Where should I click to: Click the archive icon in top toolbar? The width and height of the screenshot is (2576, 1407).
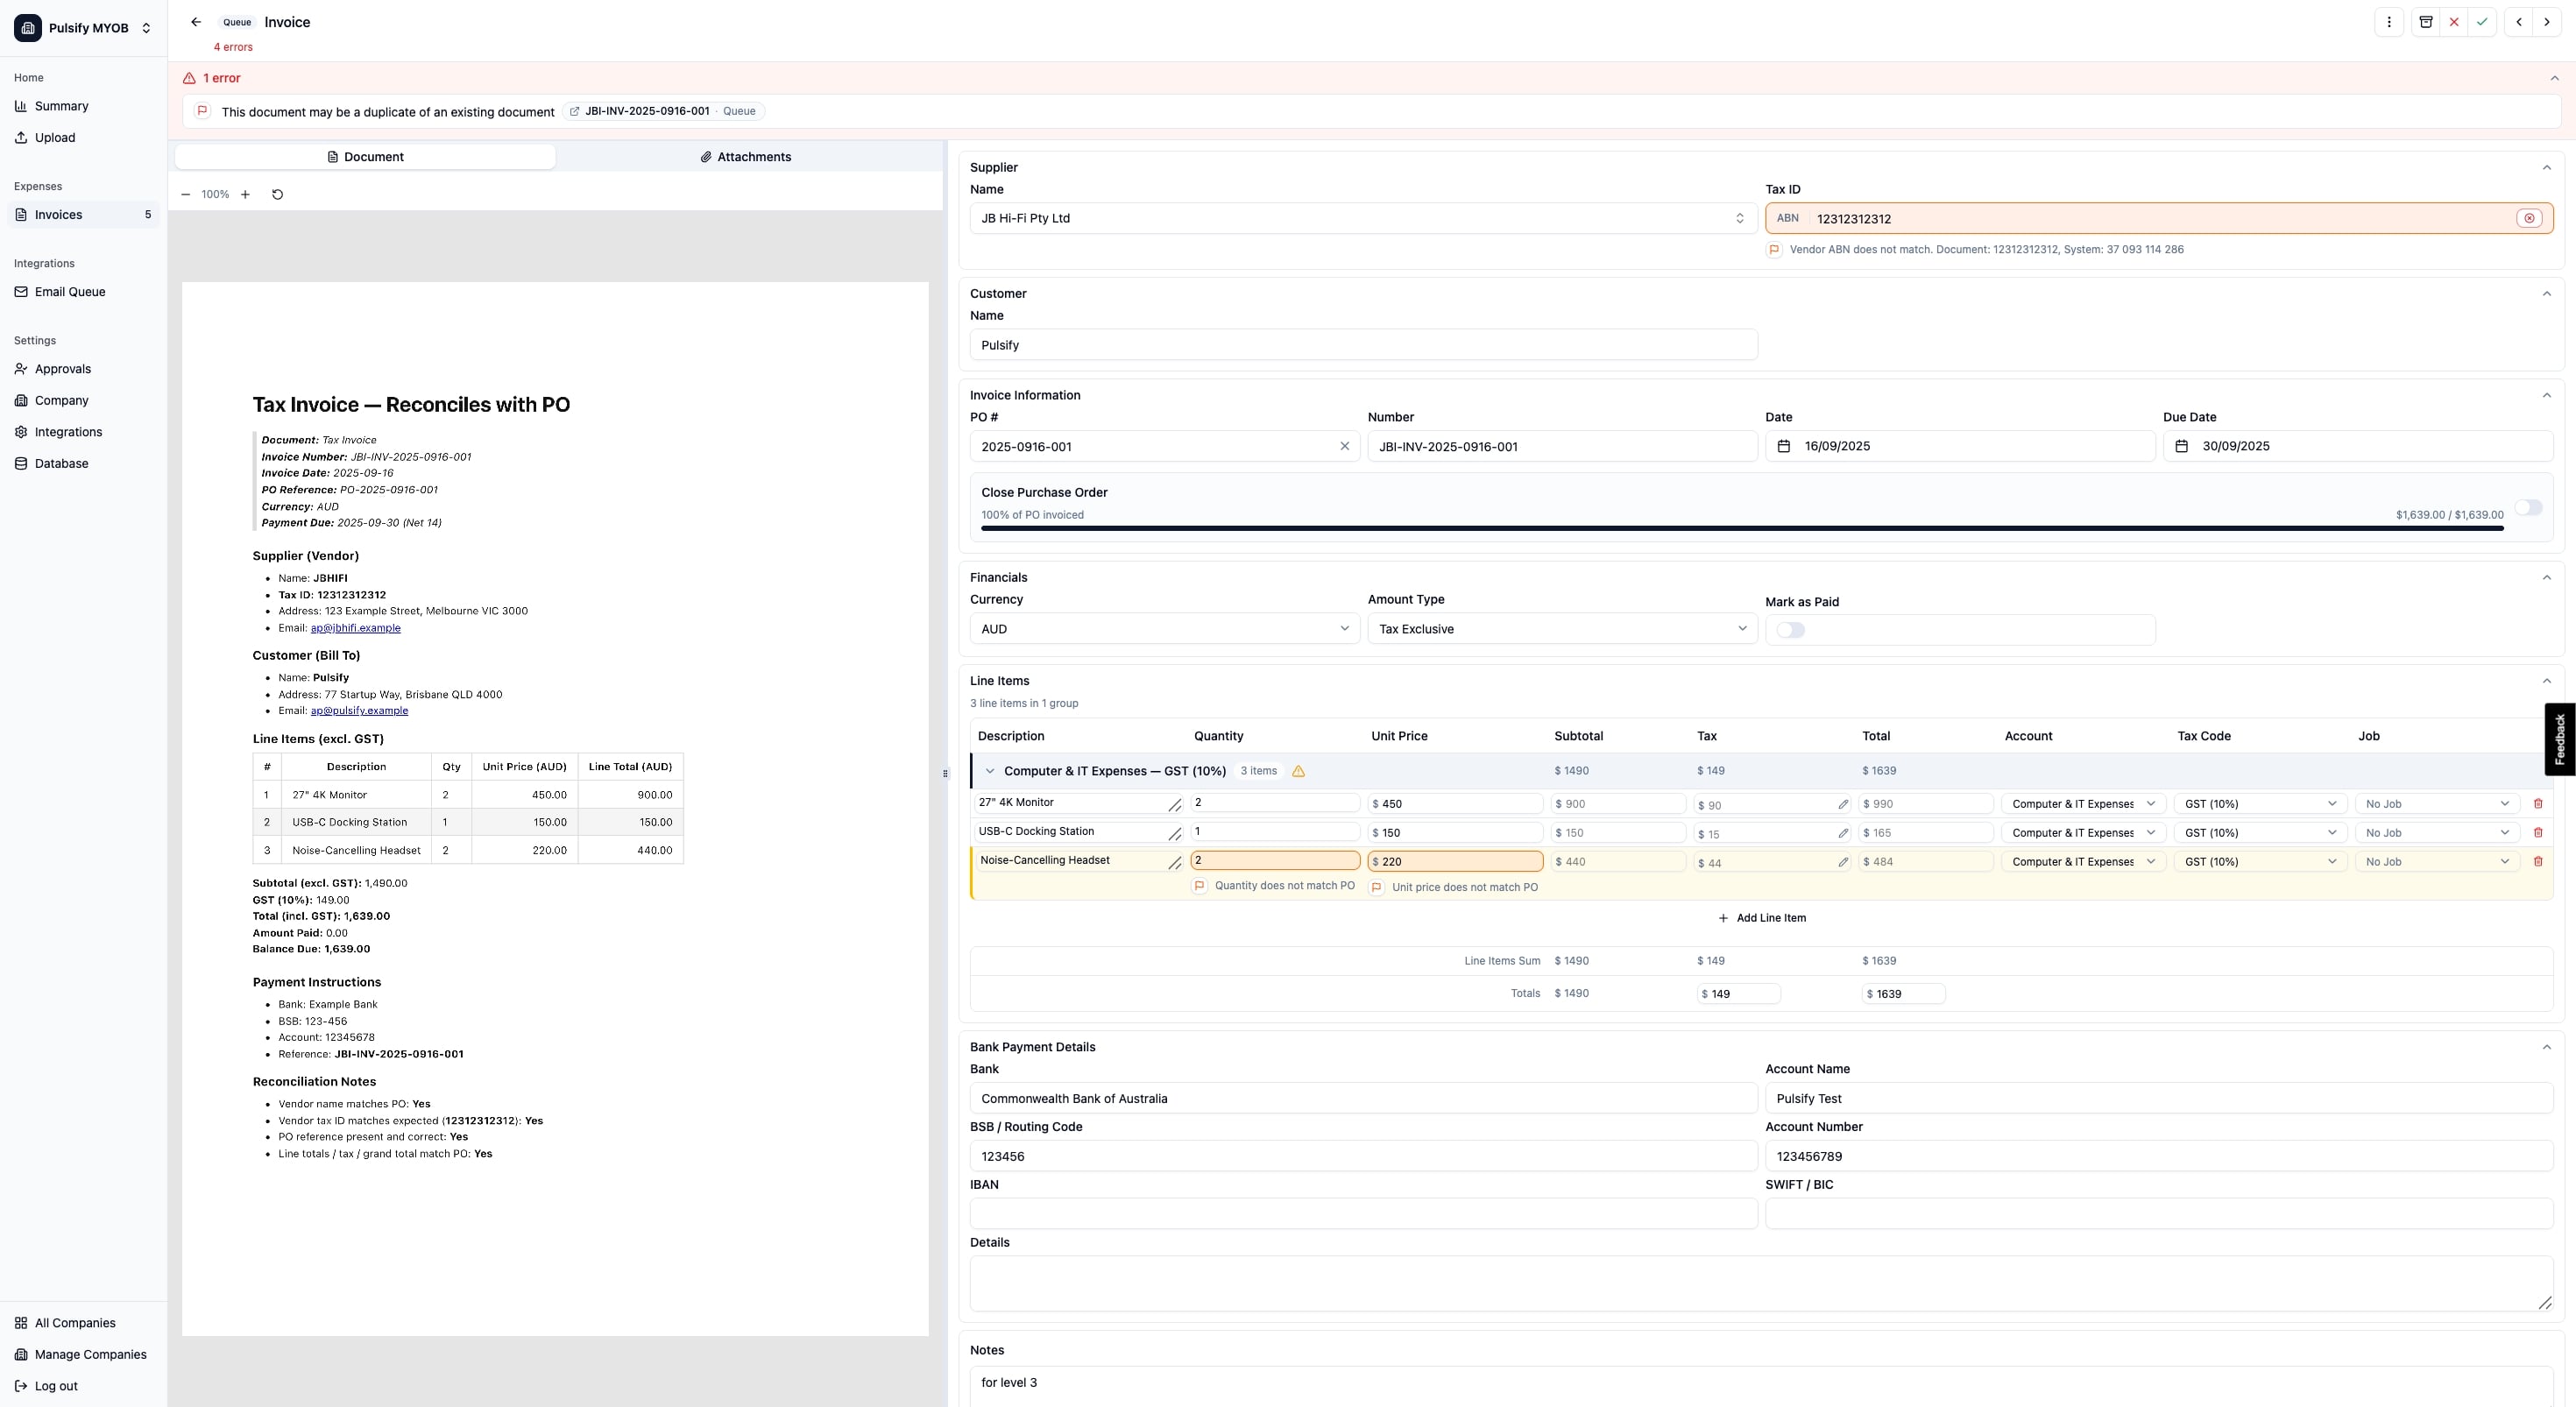pos(2426,22)
